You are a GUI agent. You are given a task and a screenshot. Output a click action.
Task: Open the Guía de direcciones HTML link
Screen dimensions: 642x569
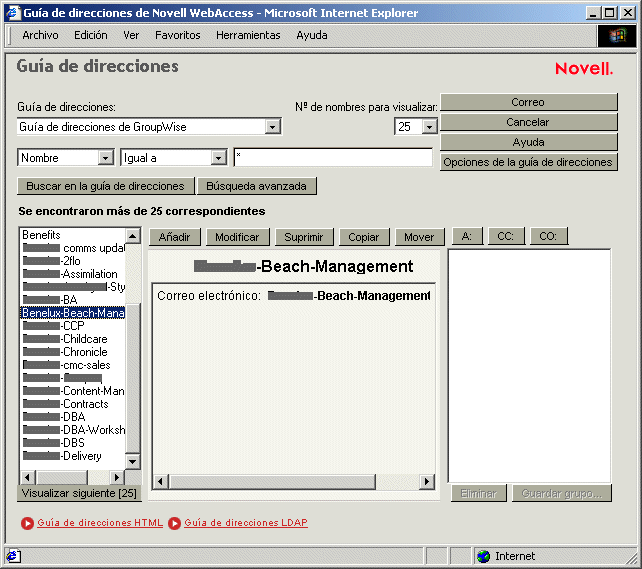[x=100, y=523]
